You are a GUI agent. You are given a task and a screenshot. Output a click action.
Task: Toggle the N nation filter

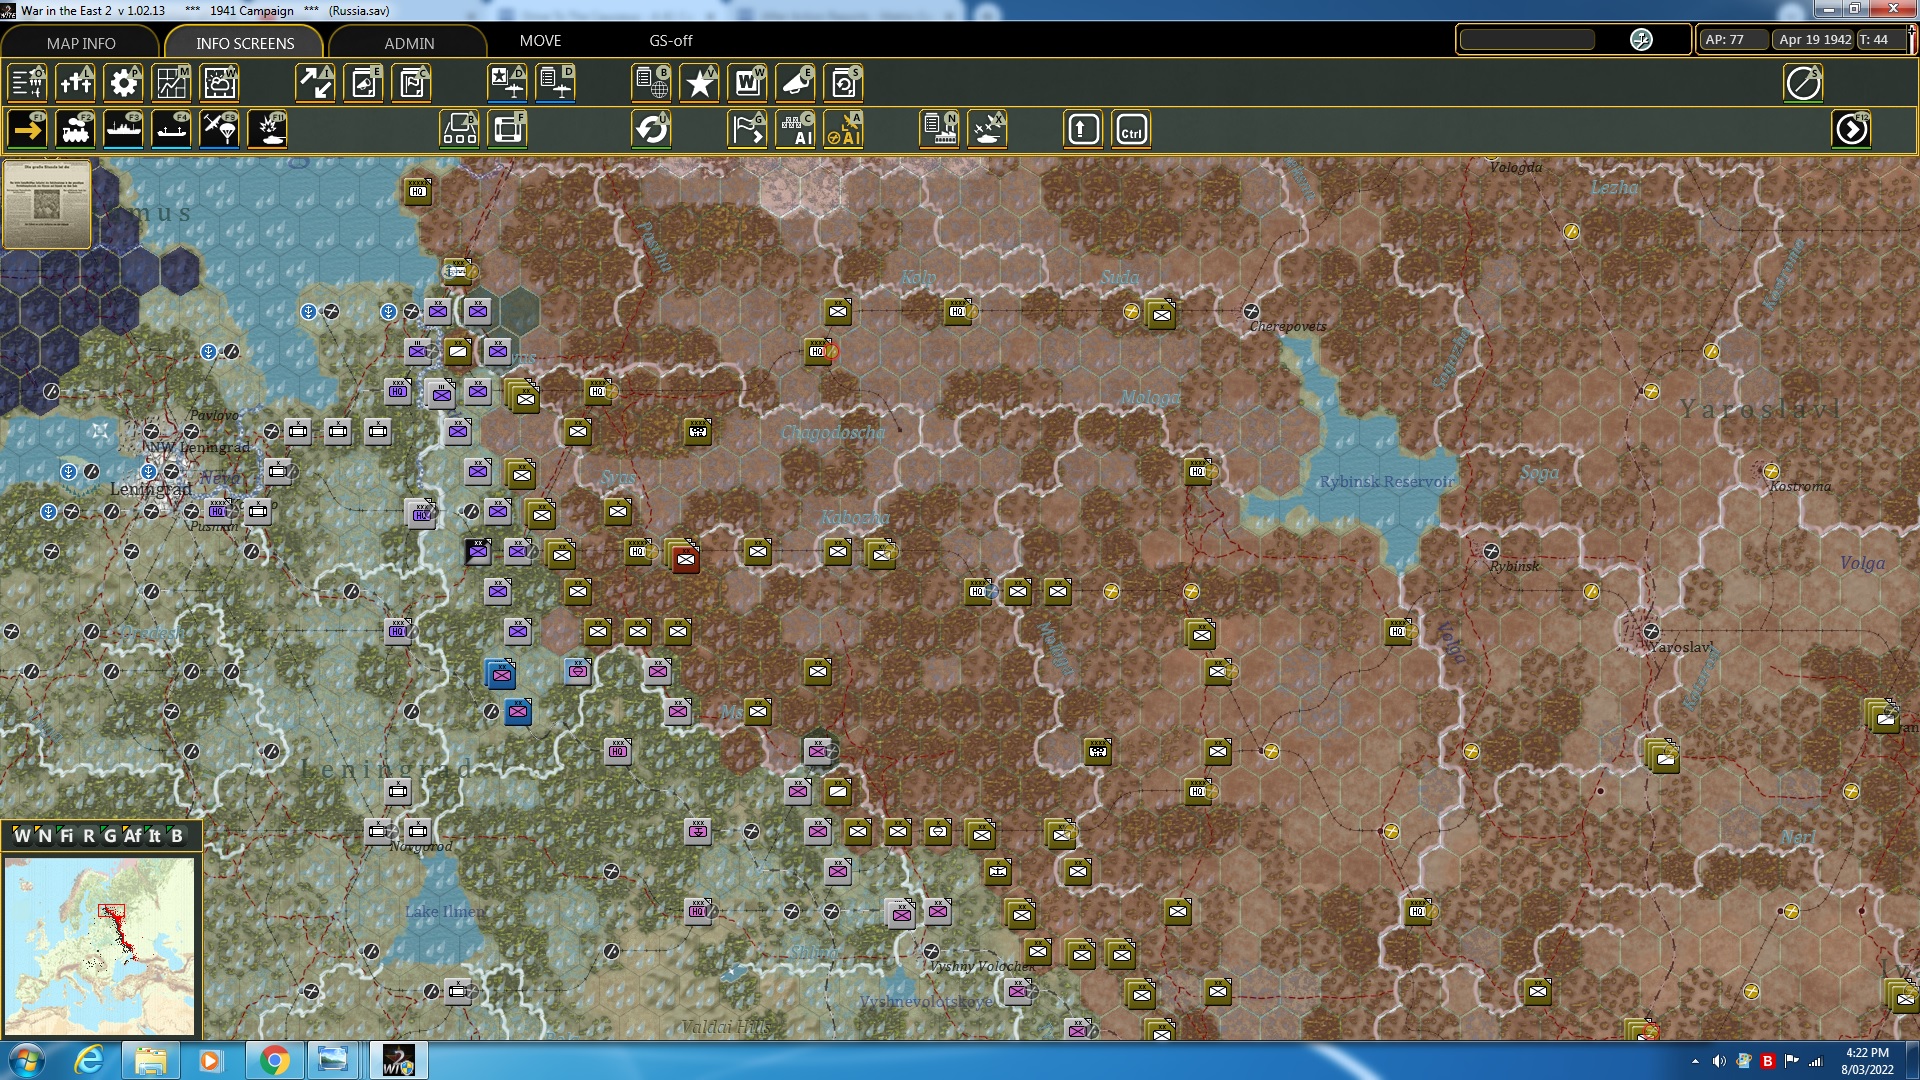tap(44, 836)
